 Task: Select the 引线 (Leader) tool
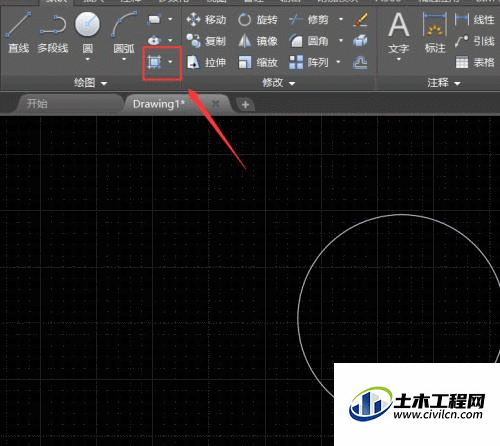coord(474,41)
